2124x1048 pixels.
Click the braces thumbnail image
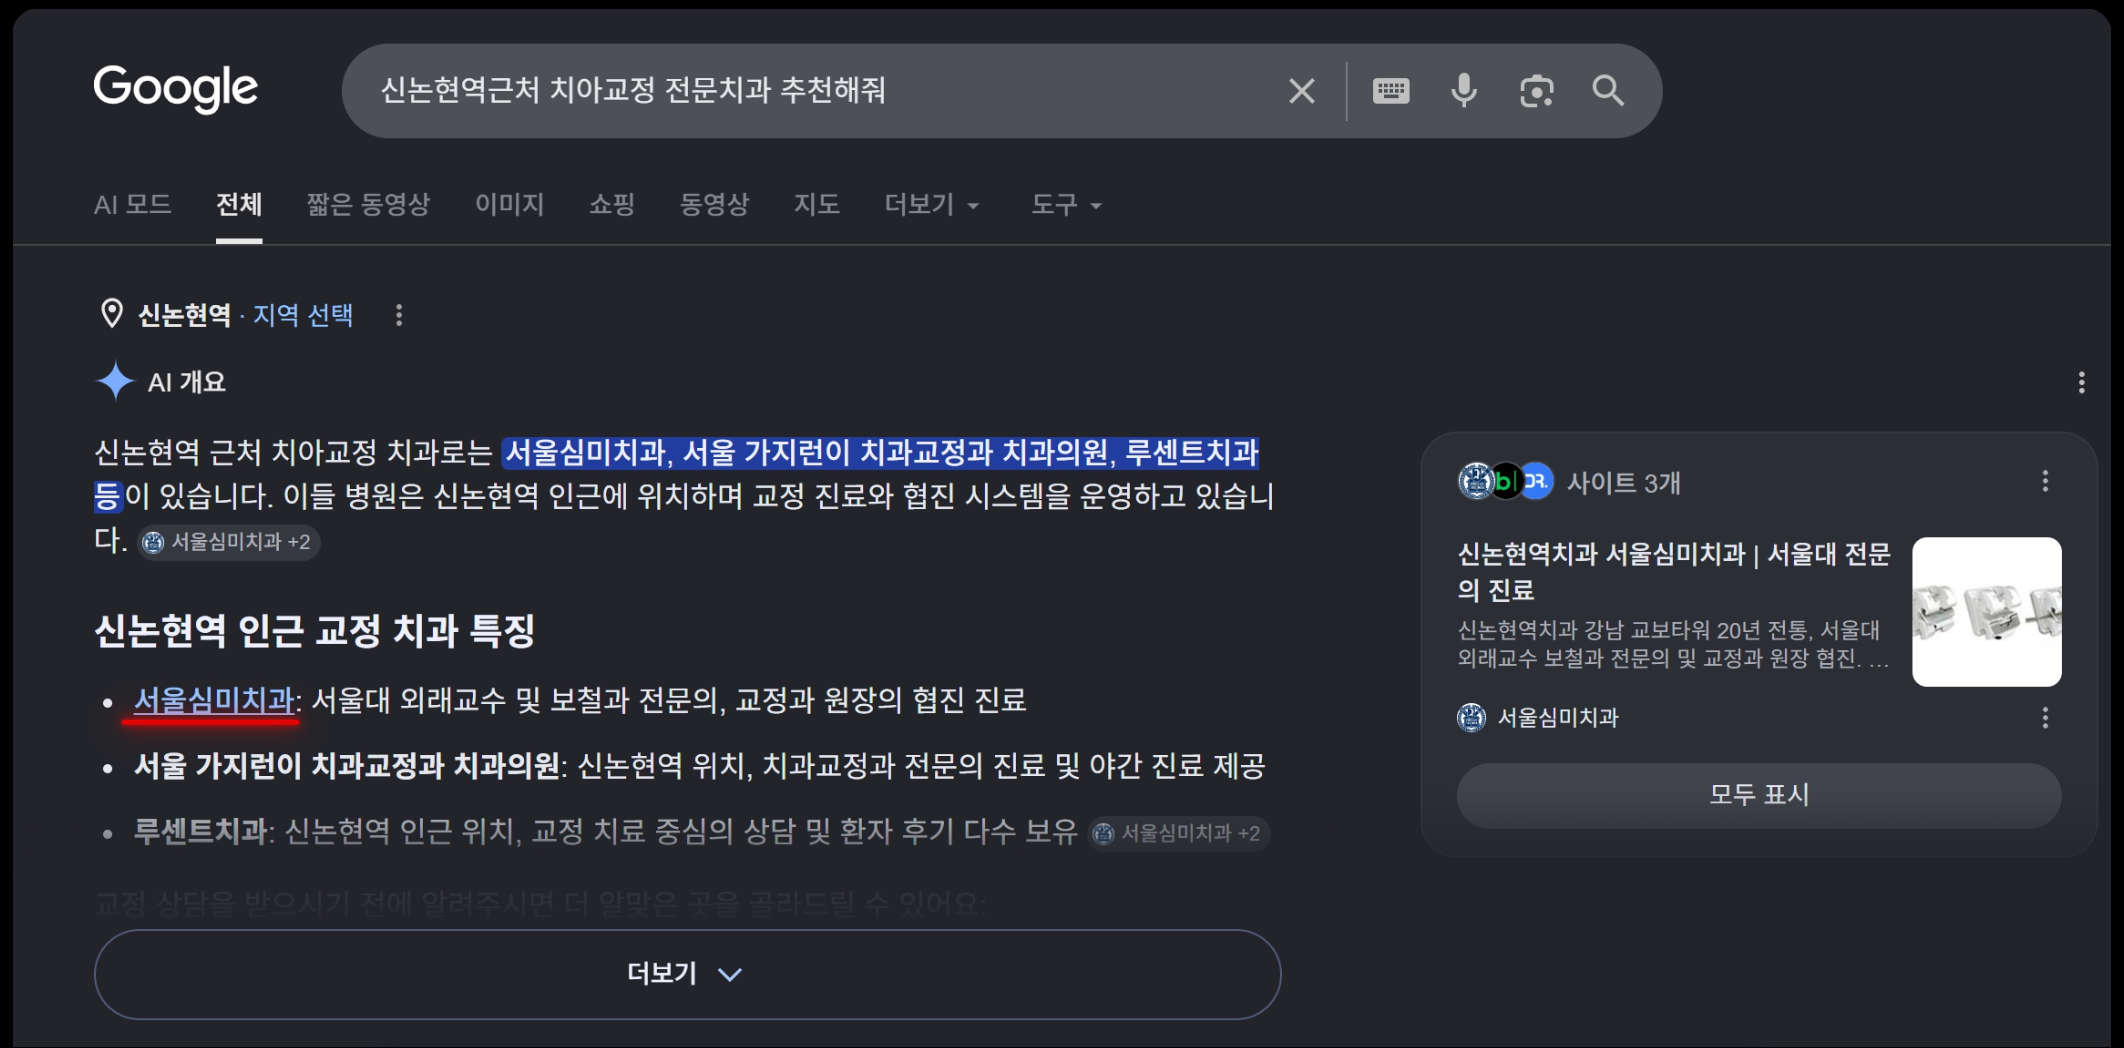point(1986,611)
